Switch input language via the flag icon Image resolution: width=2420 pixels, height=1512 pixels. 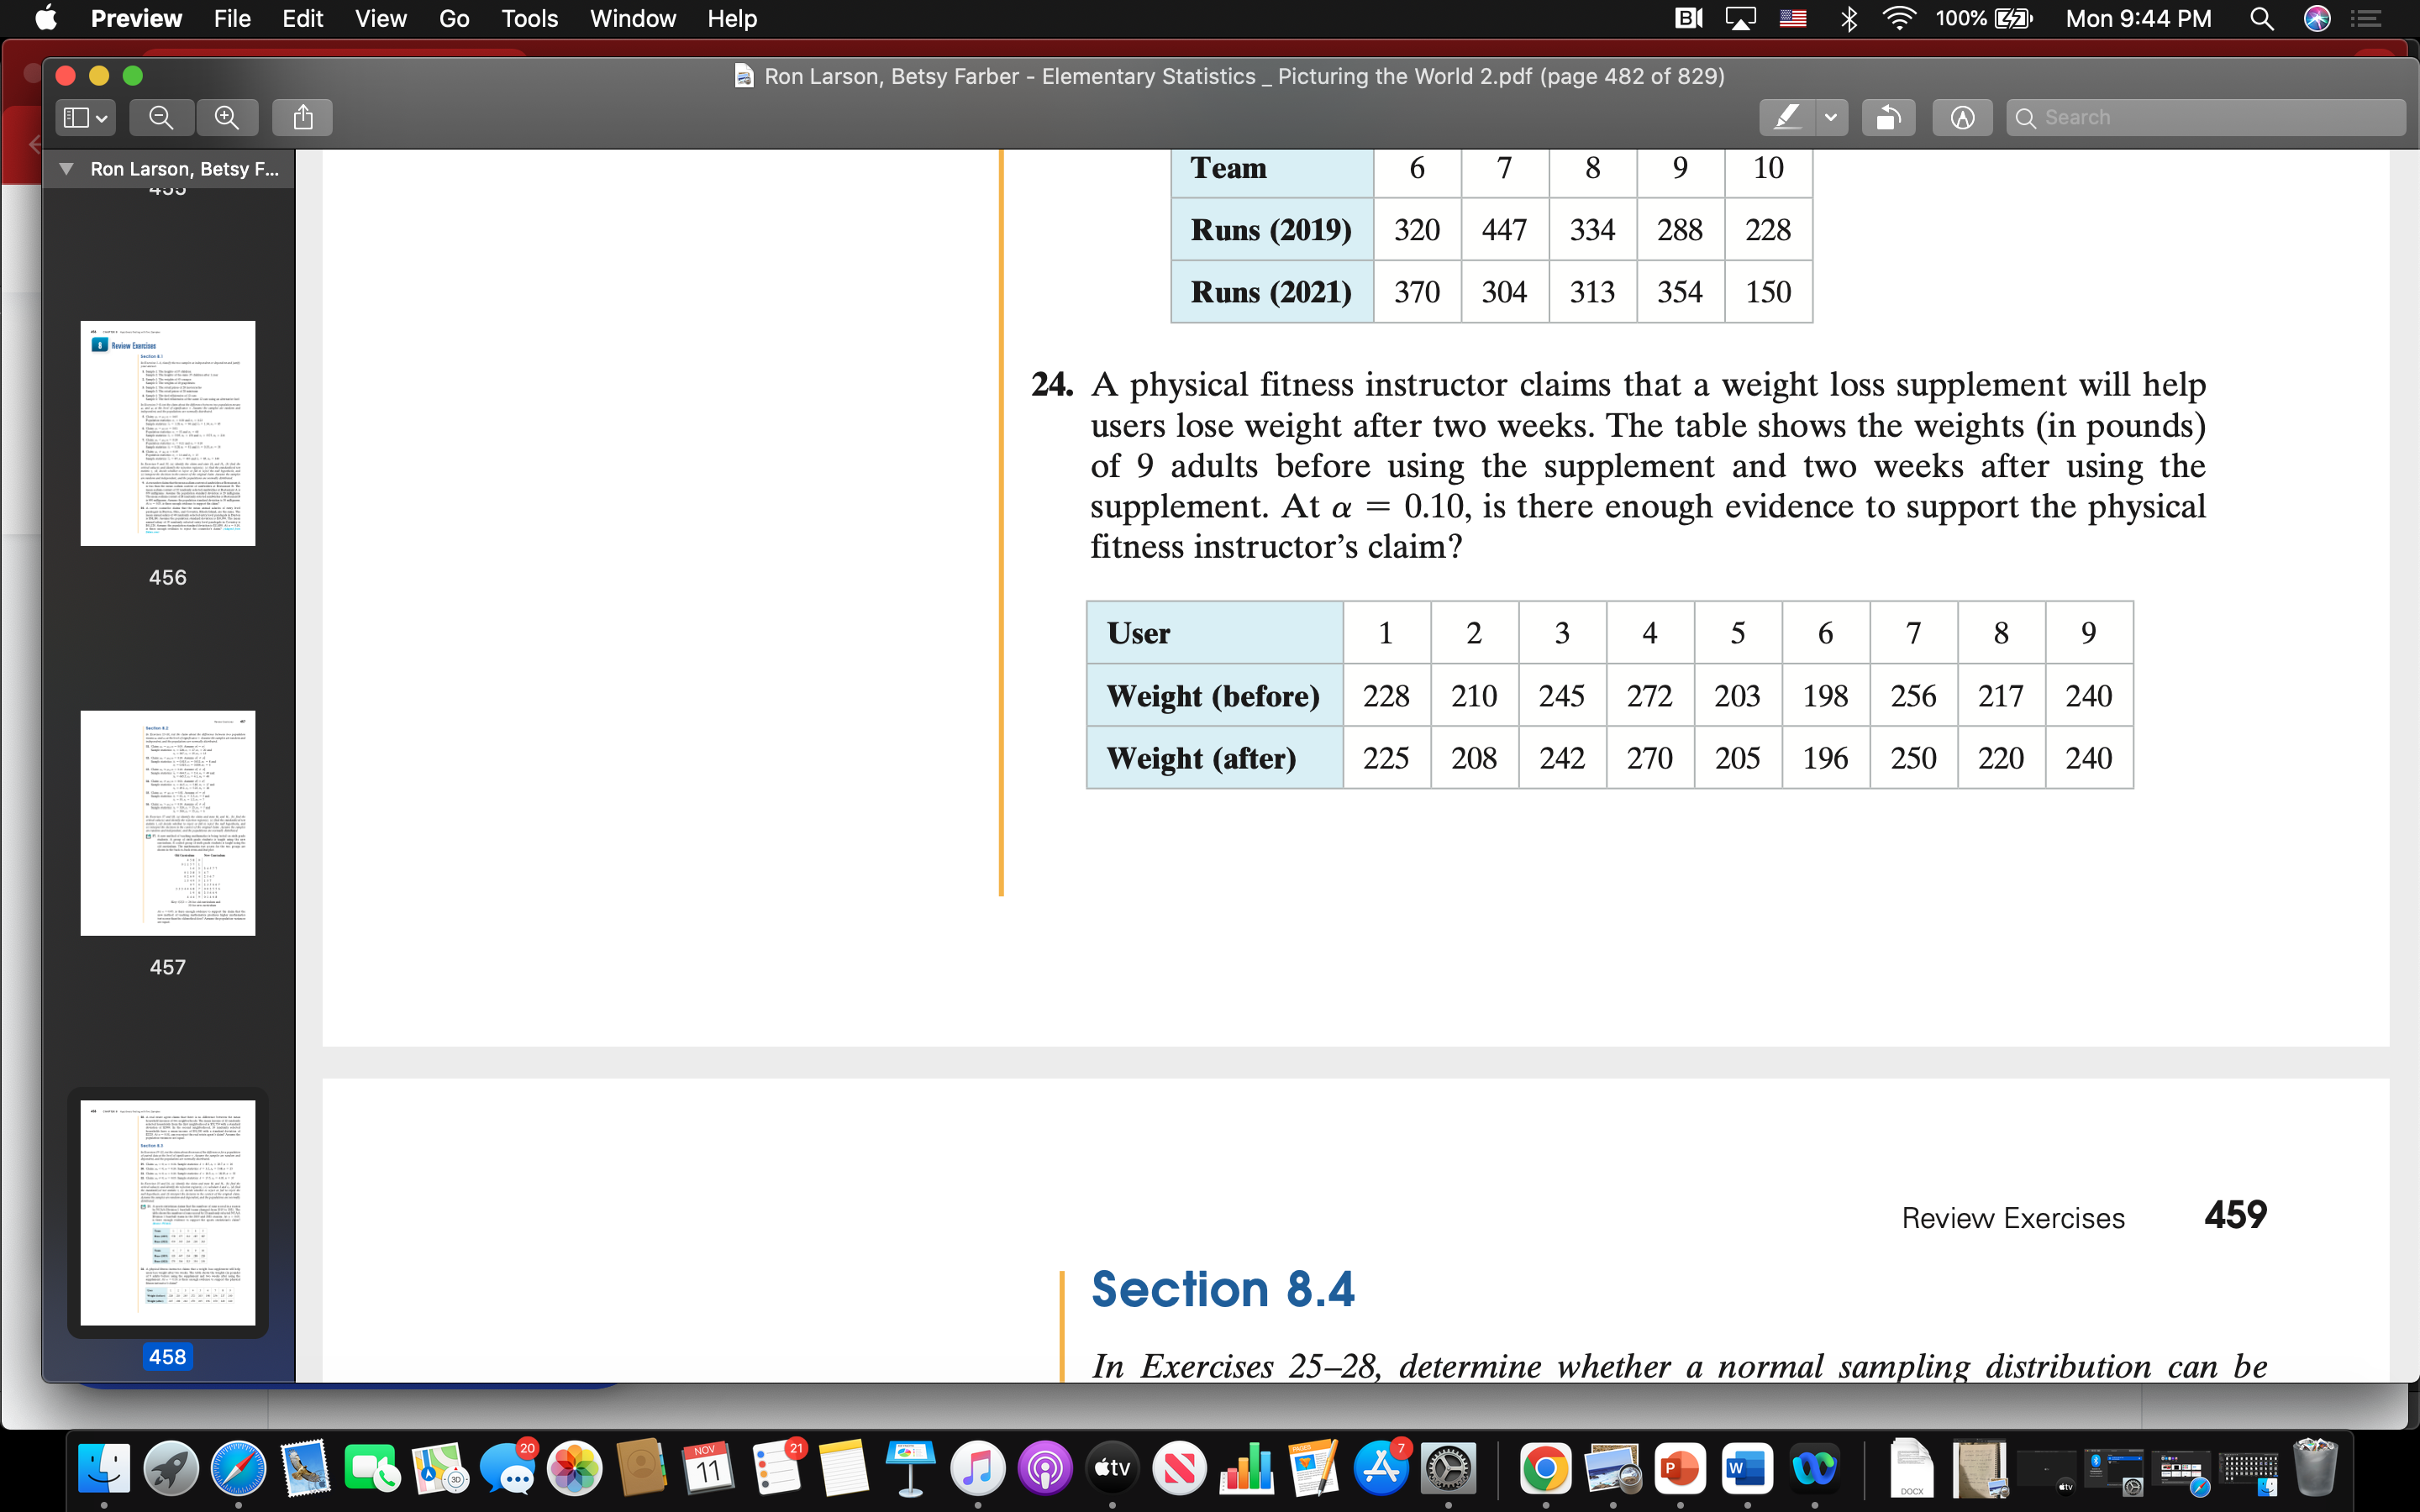pos(1793,18)
